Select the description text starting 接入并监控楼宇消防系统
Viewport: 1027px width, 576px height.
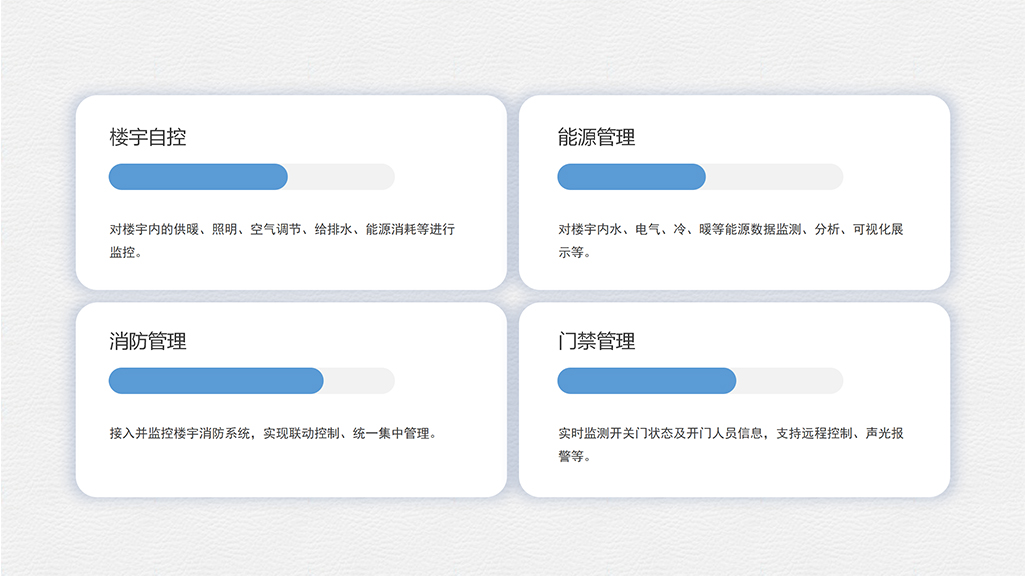coord(273,434)
